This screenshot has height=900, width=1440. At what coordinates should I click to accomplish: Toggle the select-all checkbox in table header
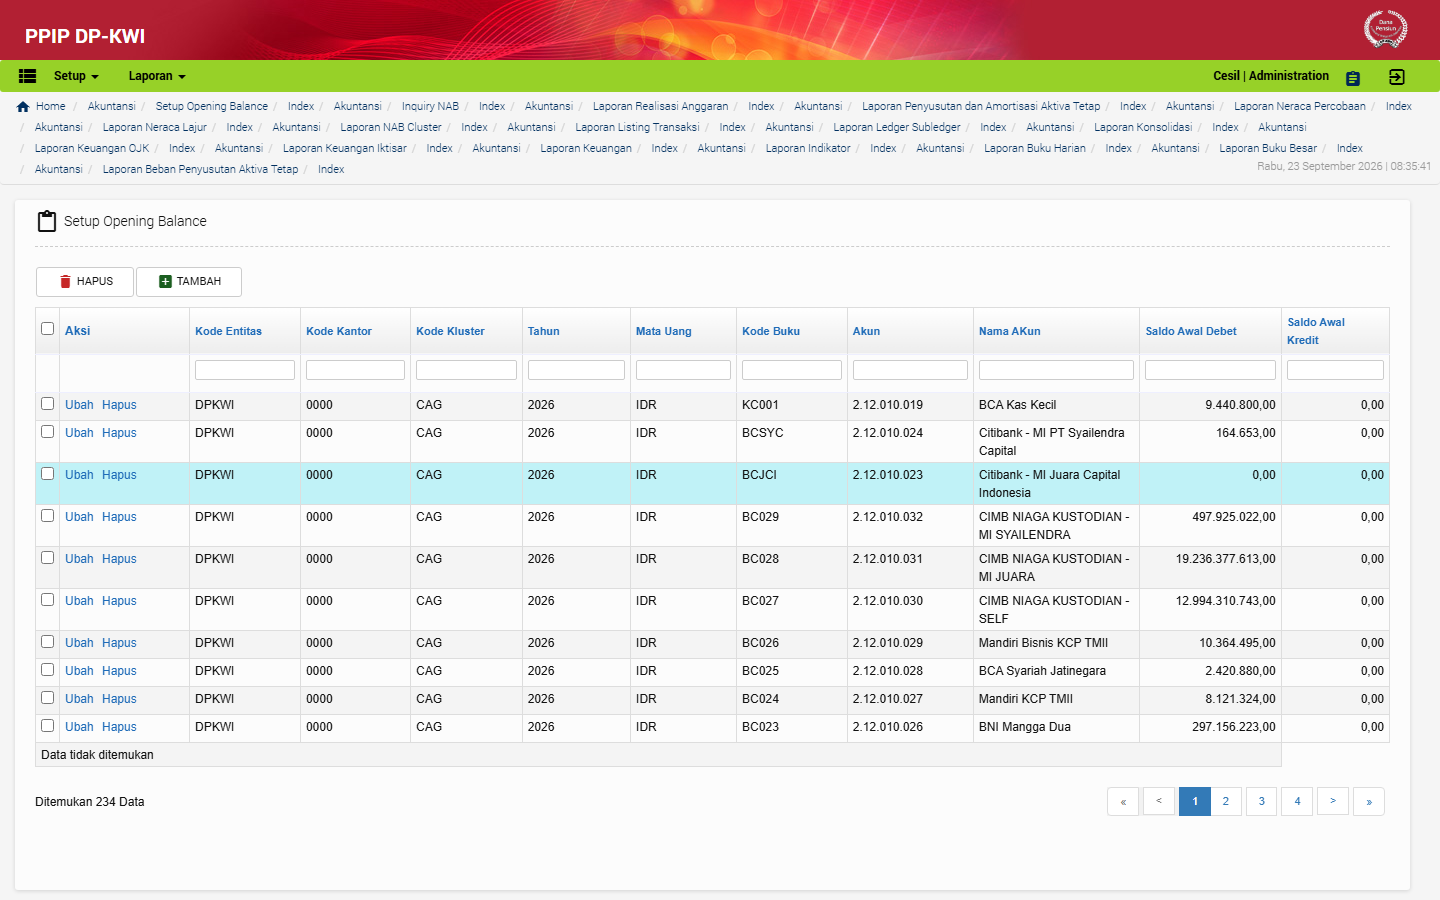click(47, 328)
